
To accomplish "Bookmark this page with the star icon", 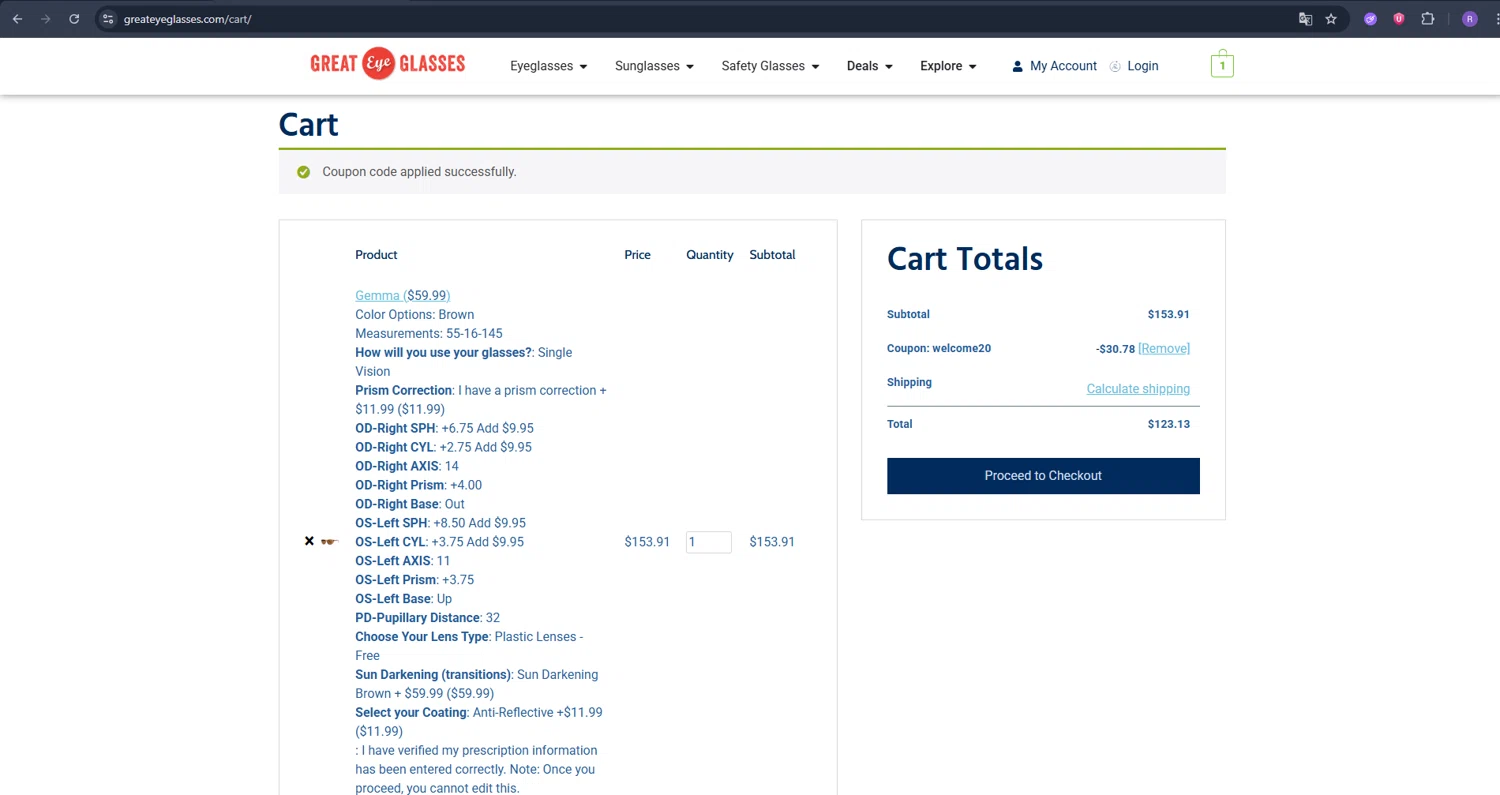I will coord(1331,19).
